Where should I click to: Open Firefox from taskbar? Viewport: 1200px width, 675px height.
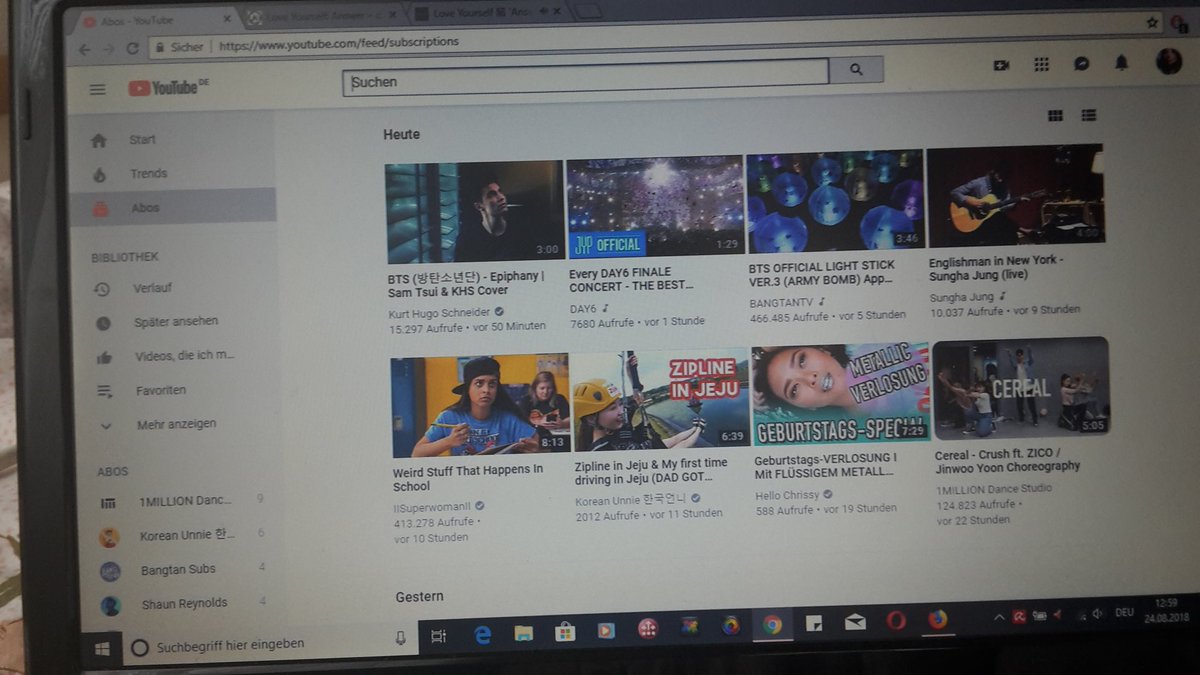coord(937,619)
